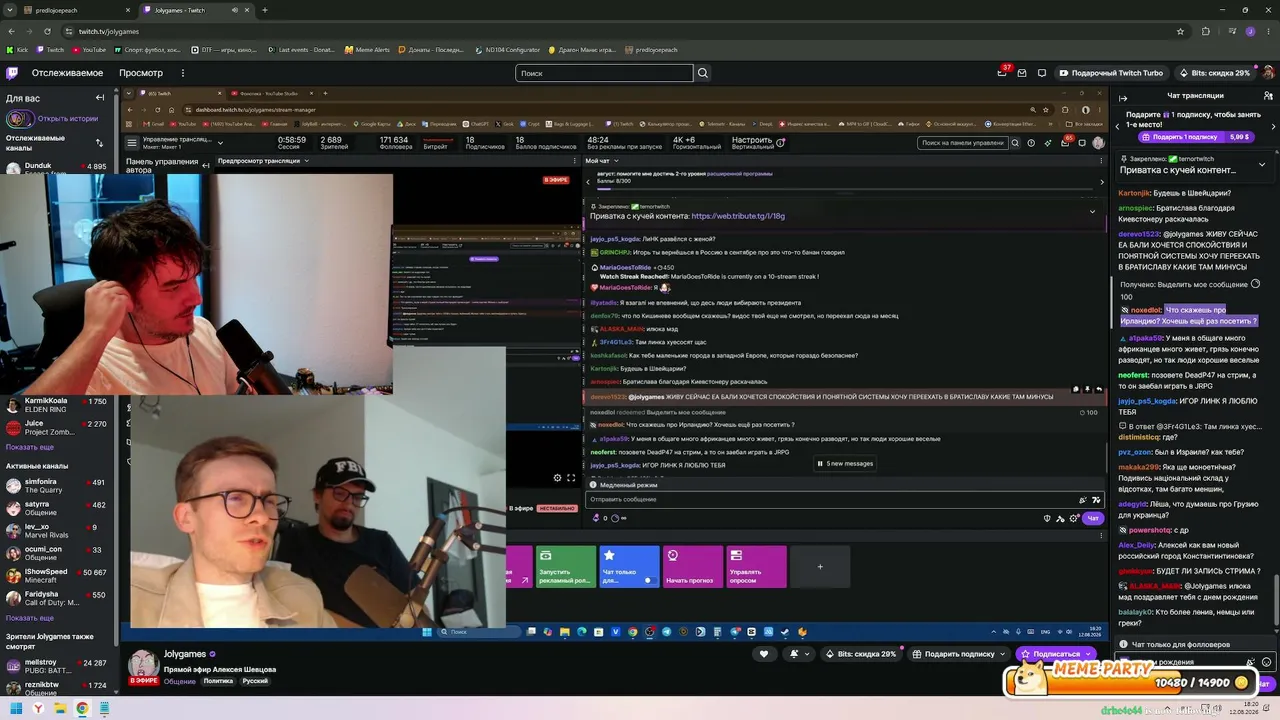Image resolution: width=1280 pixels, height=720 pixels.
Task: Click the three-dot more menu beside Просмотр
Action: 183,73
